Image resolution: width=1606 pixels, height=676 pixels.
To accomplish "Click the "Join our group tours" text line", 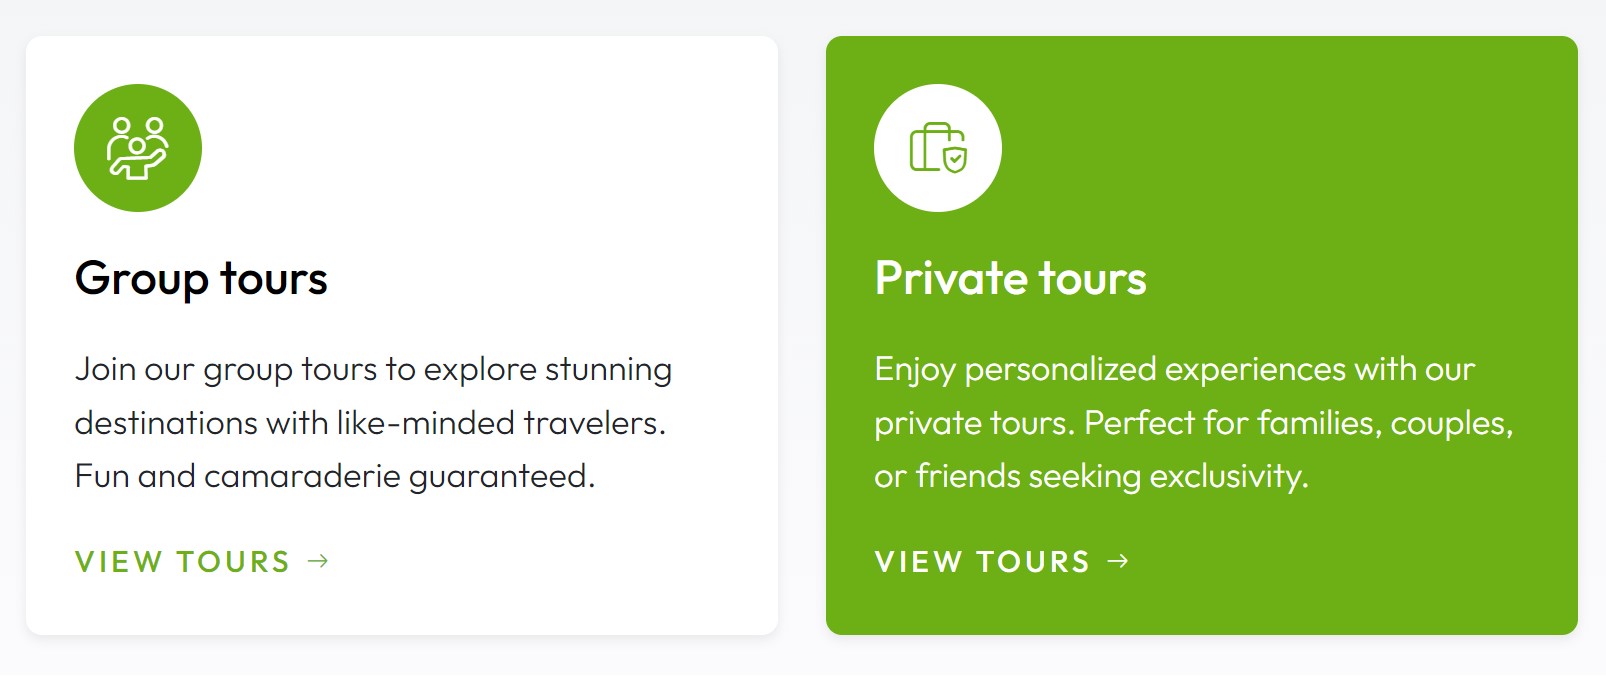I will [373, 370].
